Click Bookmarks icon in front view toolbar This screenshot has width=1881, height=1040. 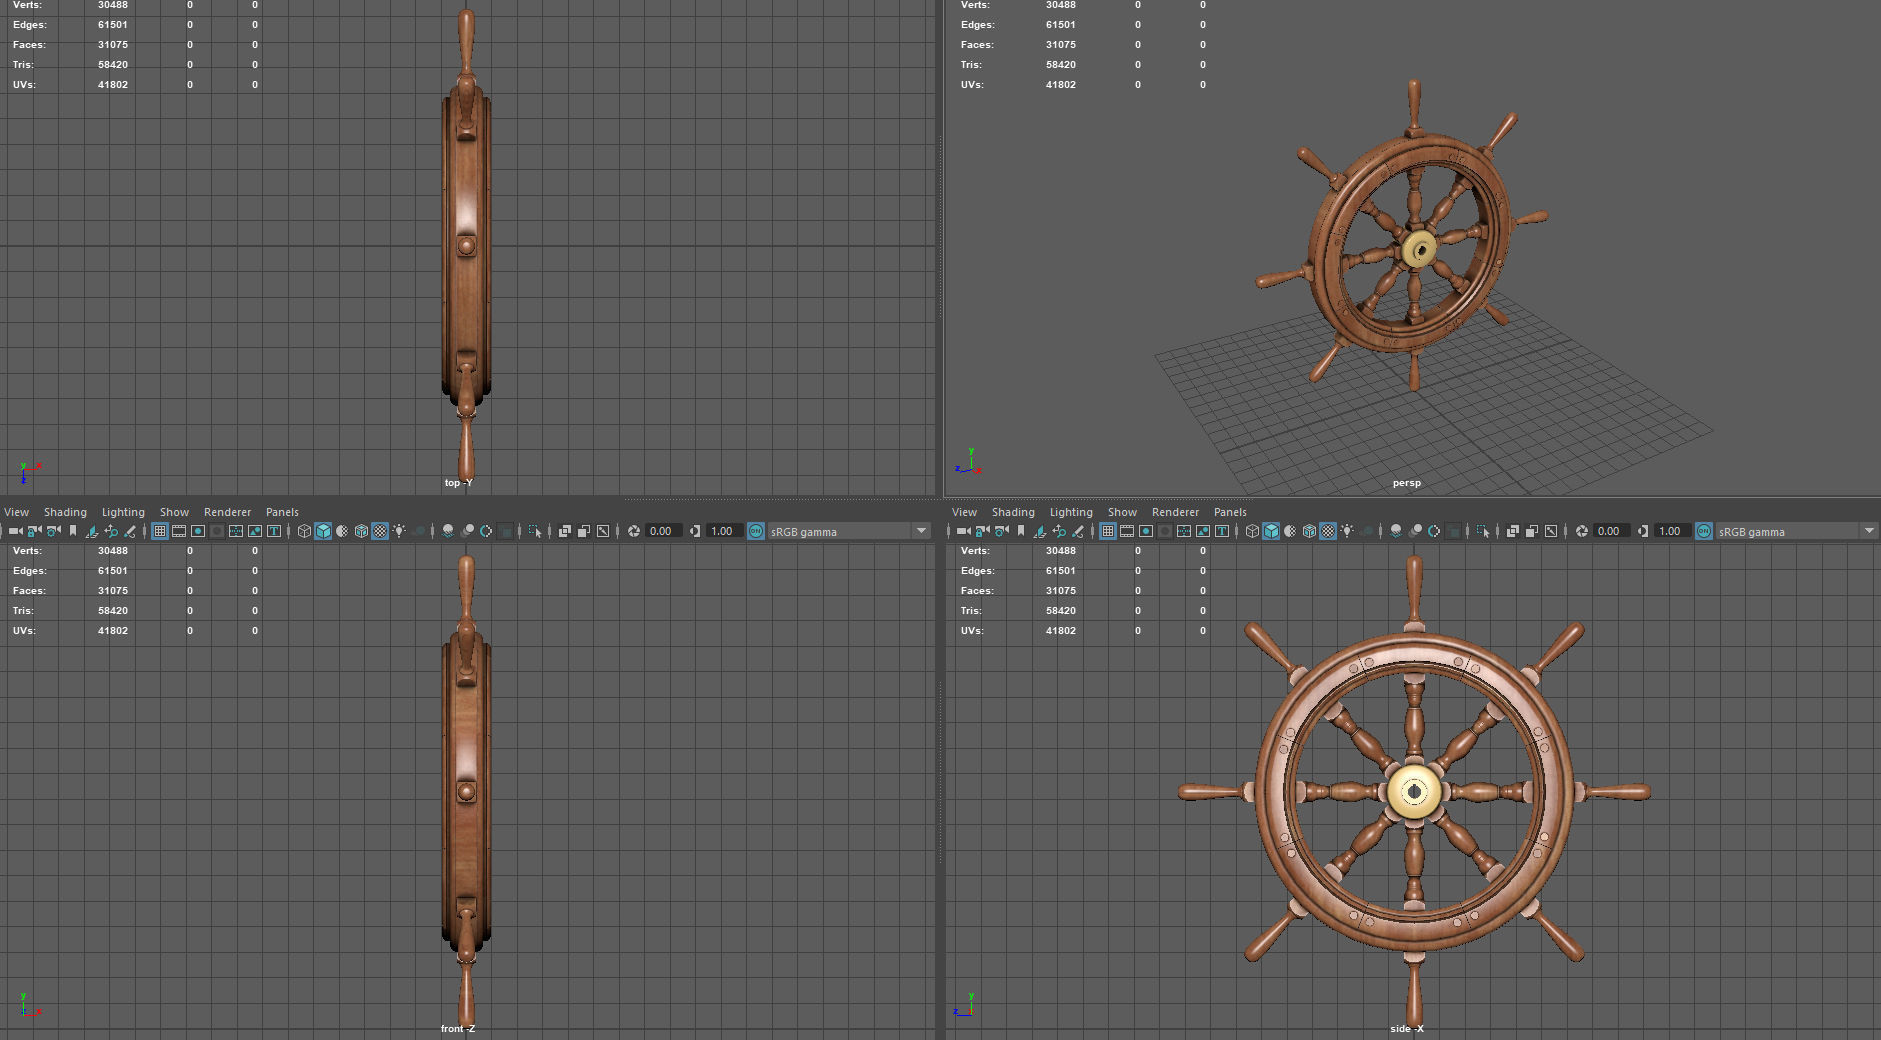click(x=73, y=531)
